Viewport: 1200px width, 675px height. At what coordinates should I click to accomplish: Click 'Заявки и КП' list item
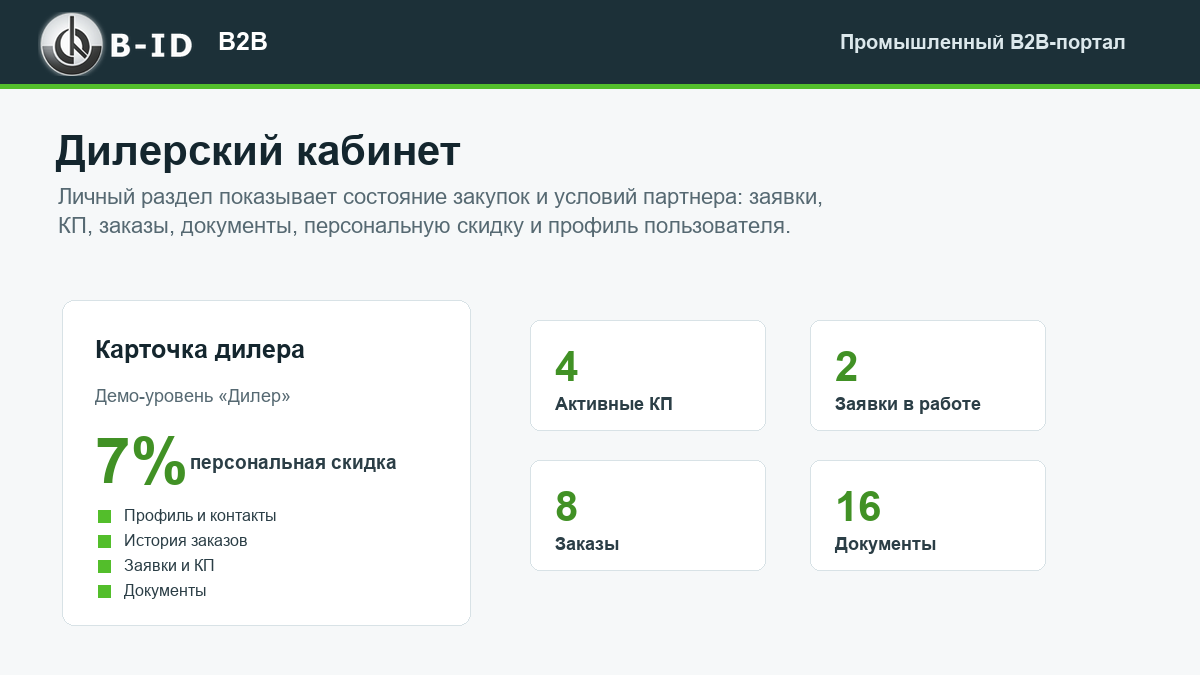coord(169,566)
